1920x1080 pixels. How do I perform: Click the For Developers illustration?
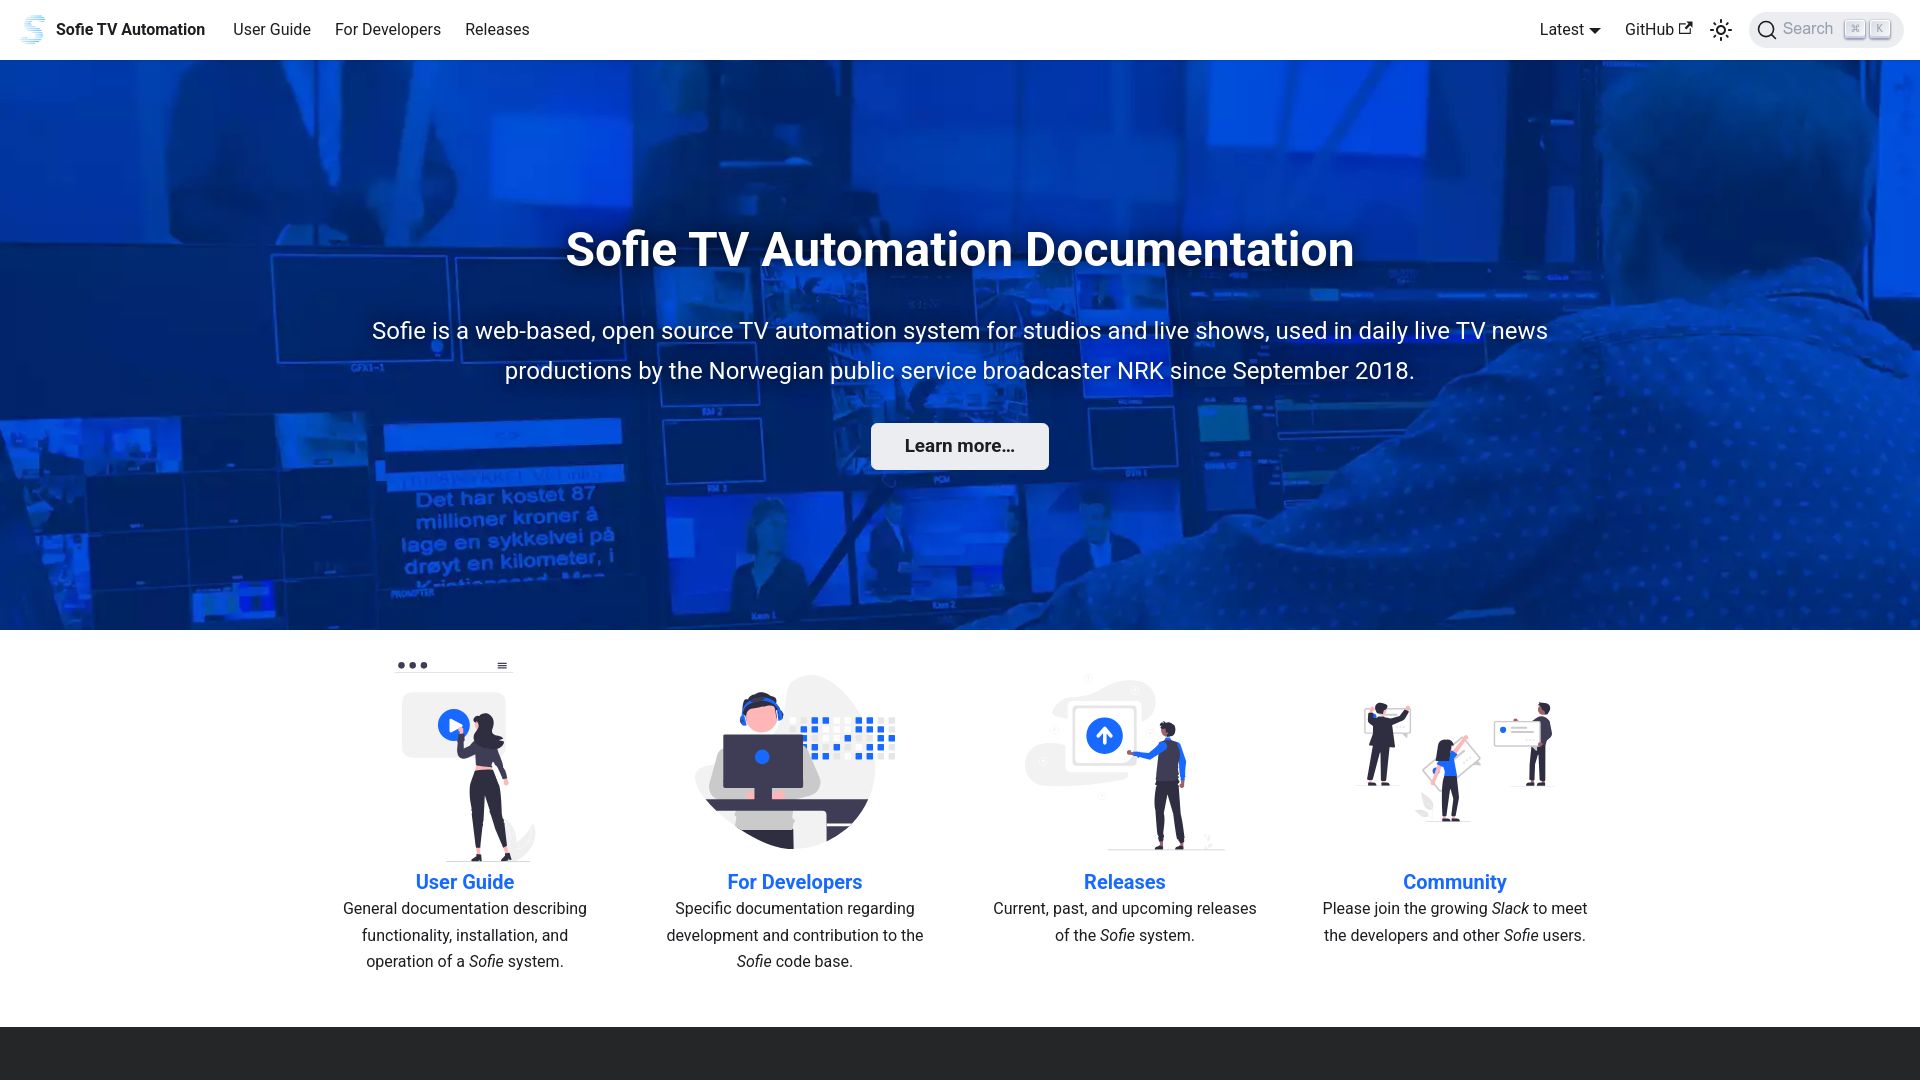tap(795, 762)
